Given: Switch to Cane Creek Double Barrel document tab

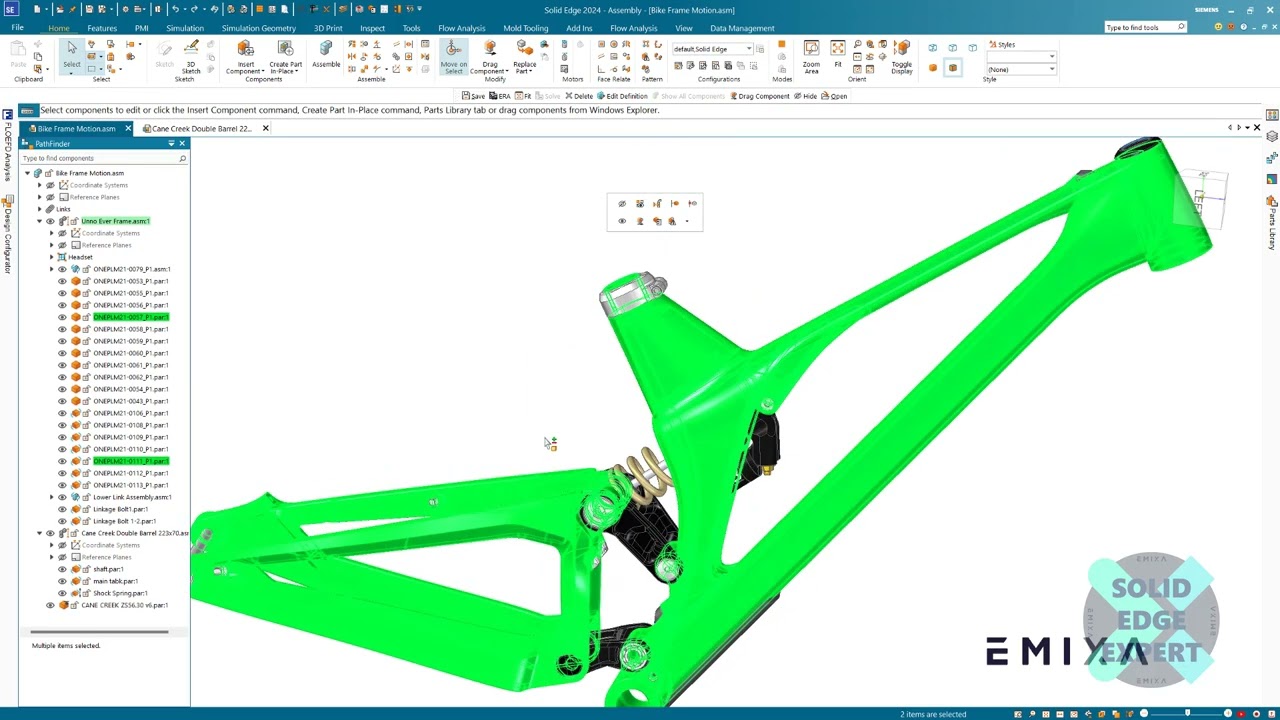Looking at the screenshot, I should pyautogui.click(x=201, y=128).
